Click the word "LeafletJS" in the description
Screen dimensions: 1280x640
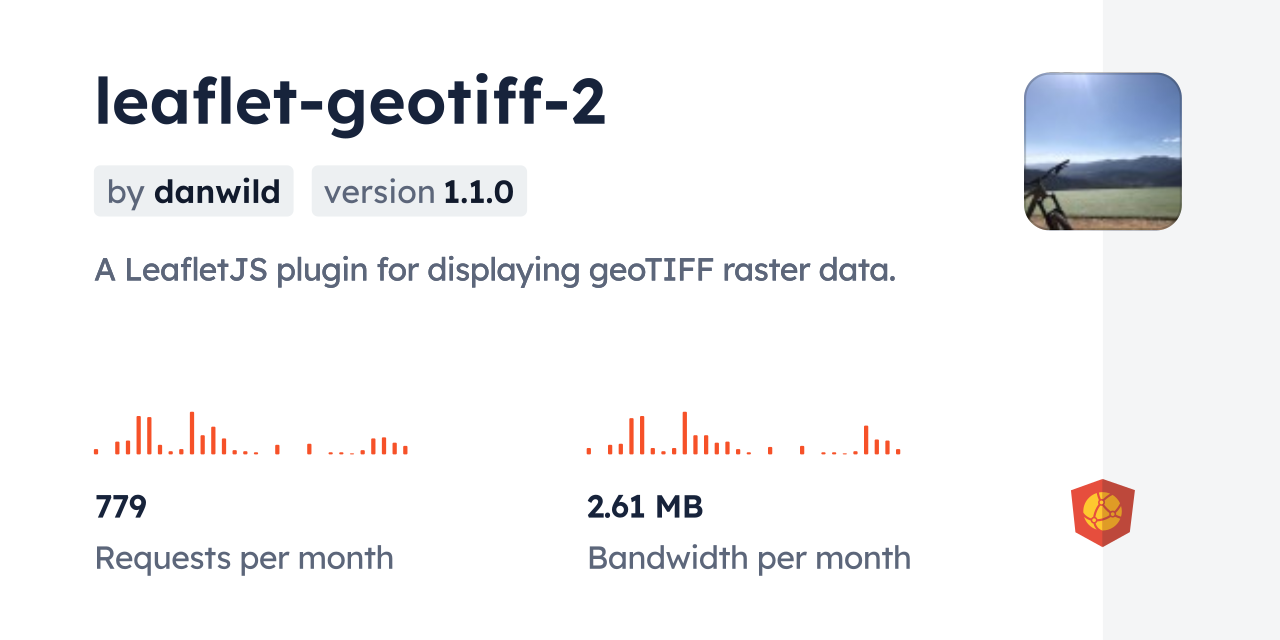click(x=194, y=269)
